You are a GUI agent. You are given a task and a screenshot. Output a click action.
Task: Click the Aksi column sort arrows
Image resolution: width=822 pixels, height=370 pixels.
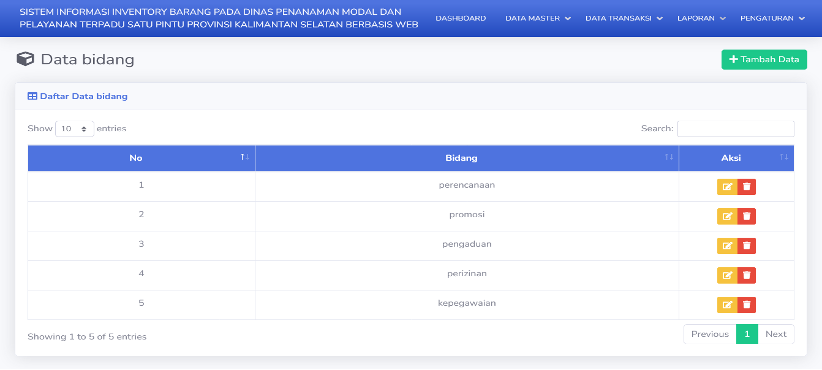[x=784, y=157]
